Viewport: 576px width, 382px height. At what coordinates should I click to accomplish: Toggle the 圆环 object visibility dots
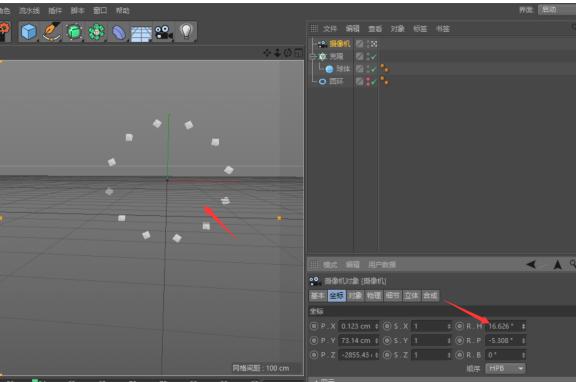tap(368, 81)
